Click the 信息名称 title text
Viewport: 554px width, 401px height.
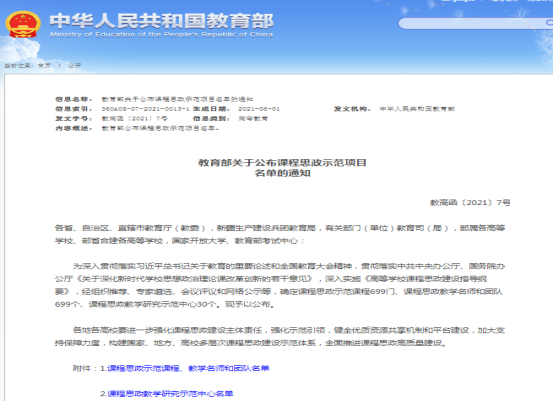click(177, 99)
